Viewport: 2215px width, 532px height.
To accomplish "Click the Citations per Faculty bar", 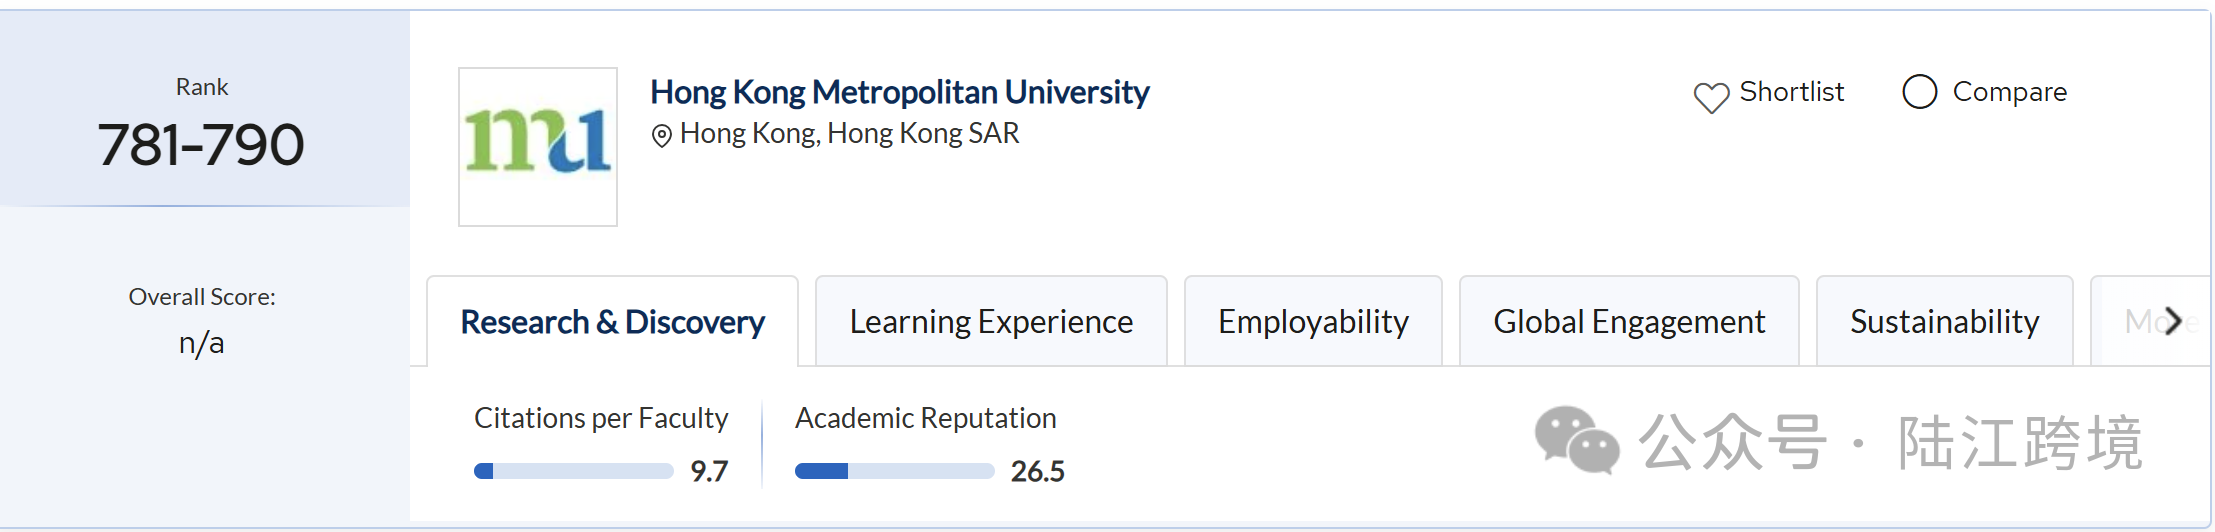I will pyautogui.click(x=574, y=471).
